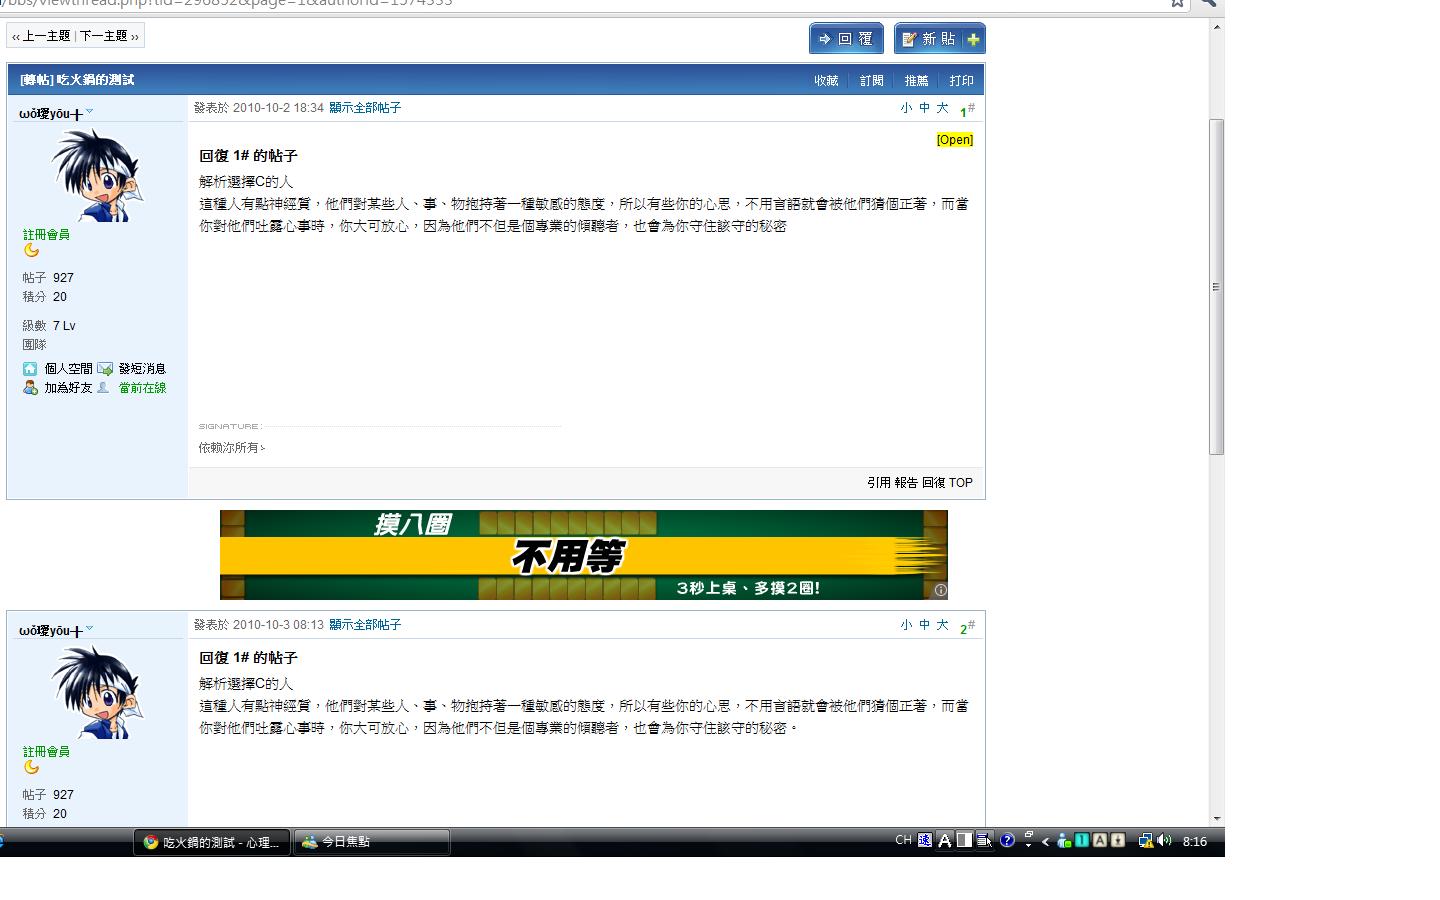
Task: Click the second post's avatar image
Action: point(97,693)
